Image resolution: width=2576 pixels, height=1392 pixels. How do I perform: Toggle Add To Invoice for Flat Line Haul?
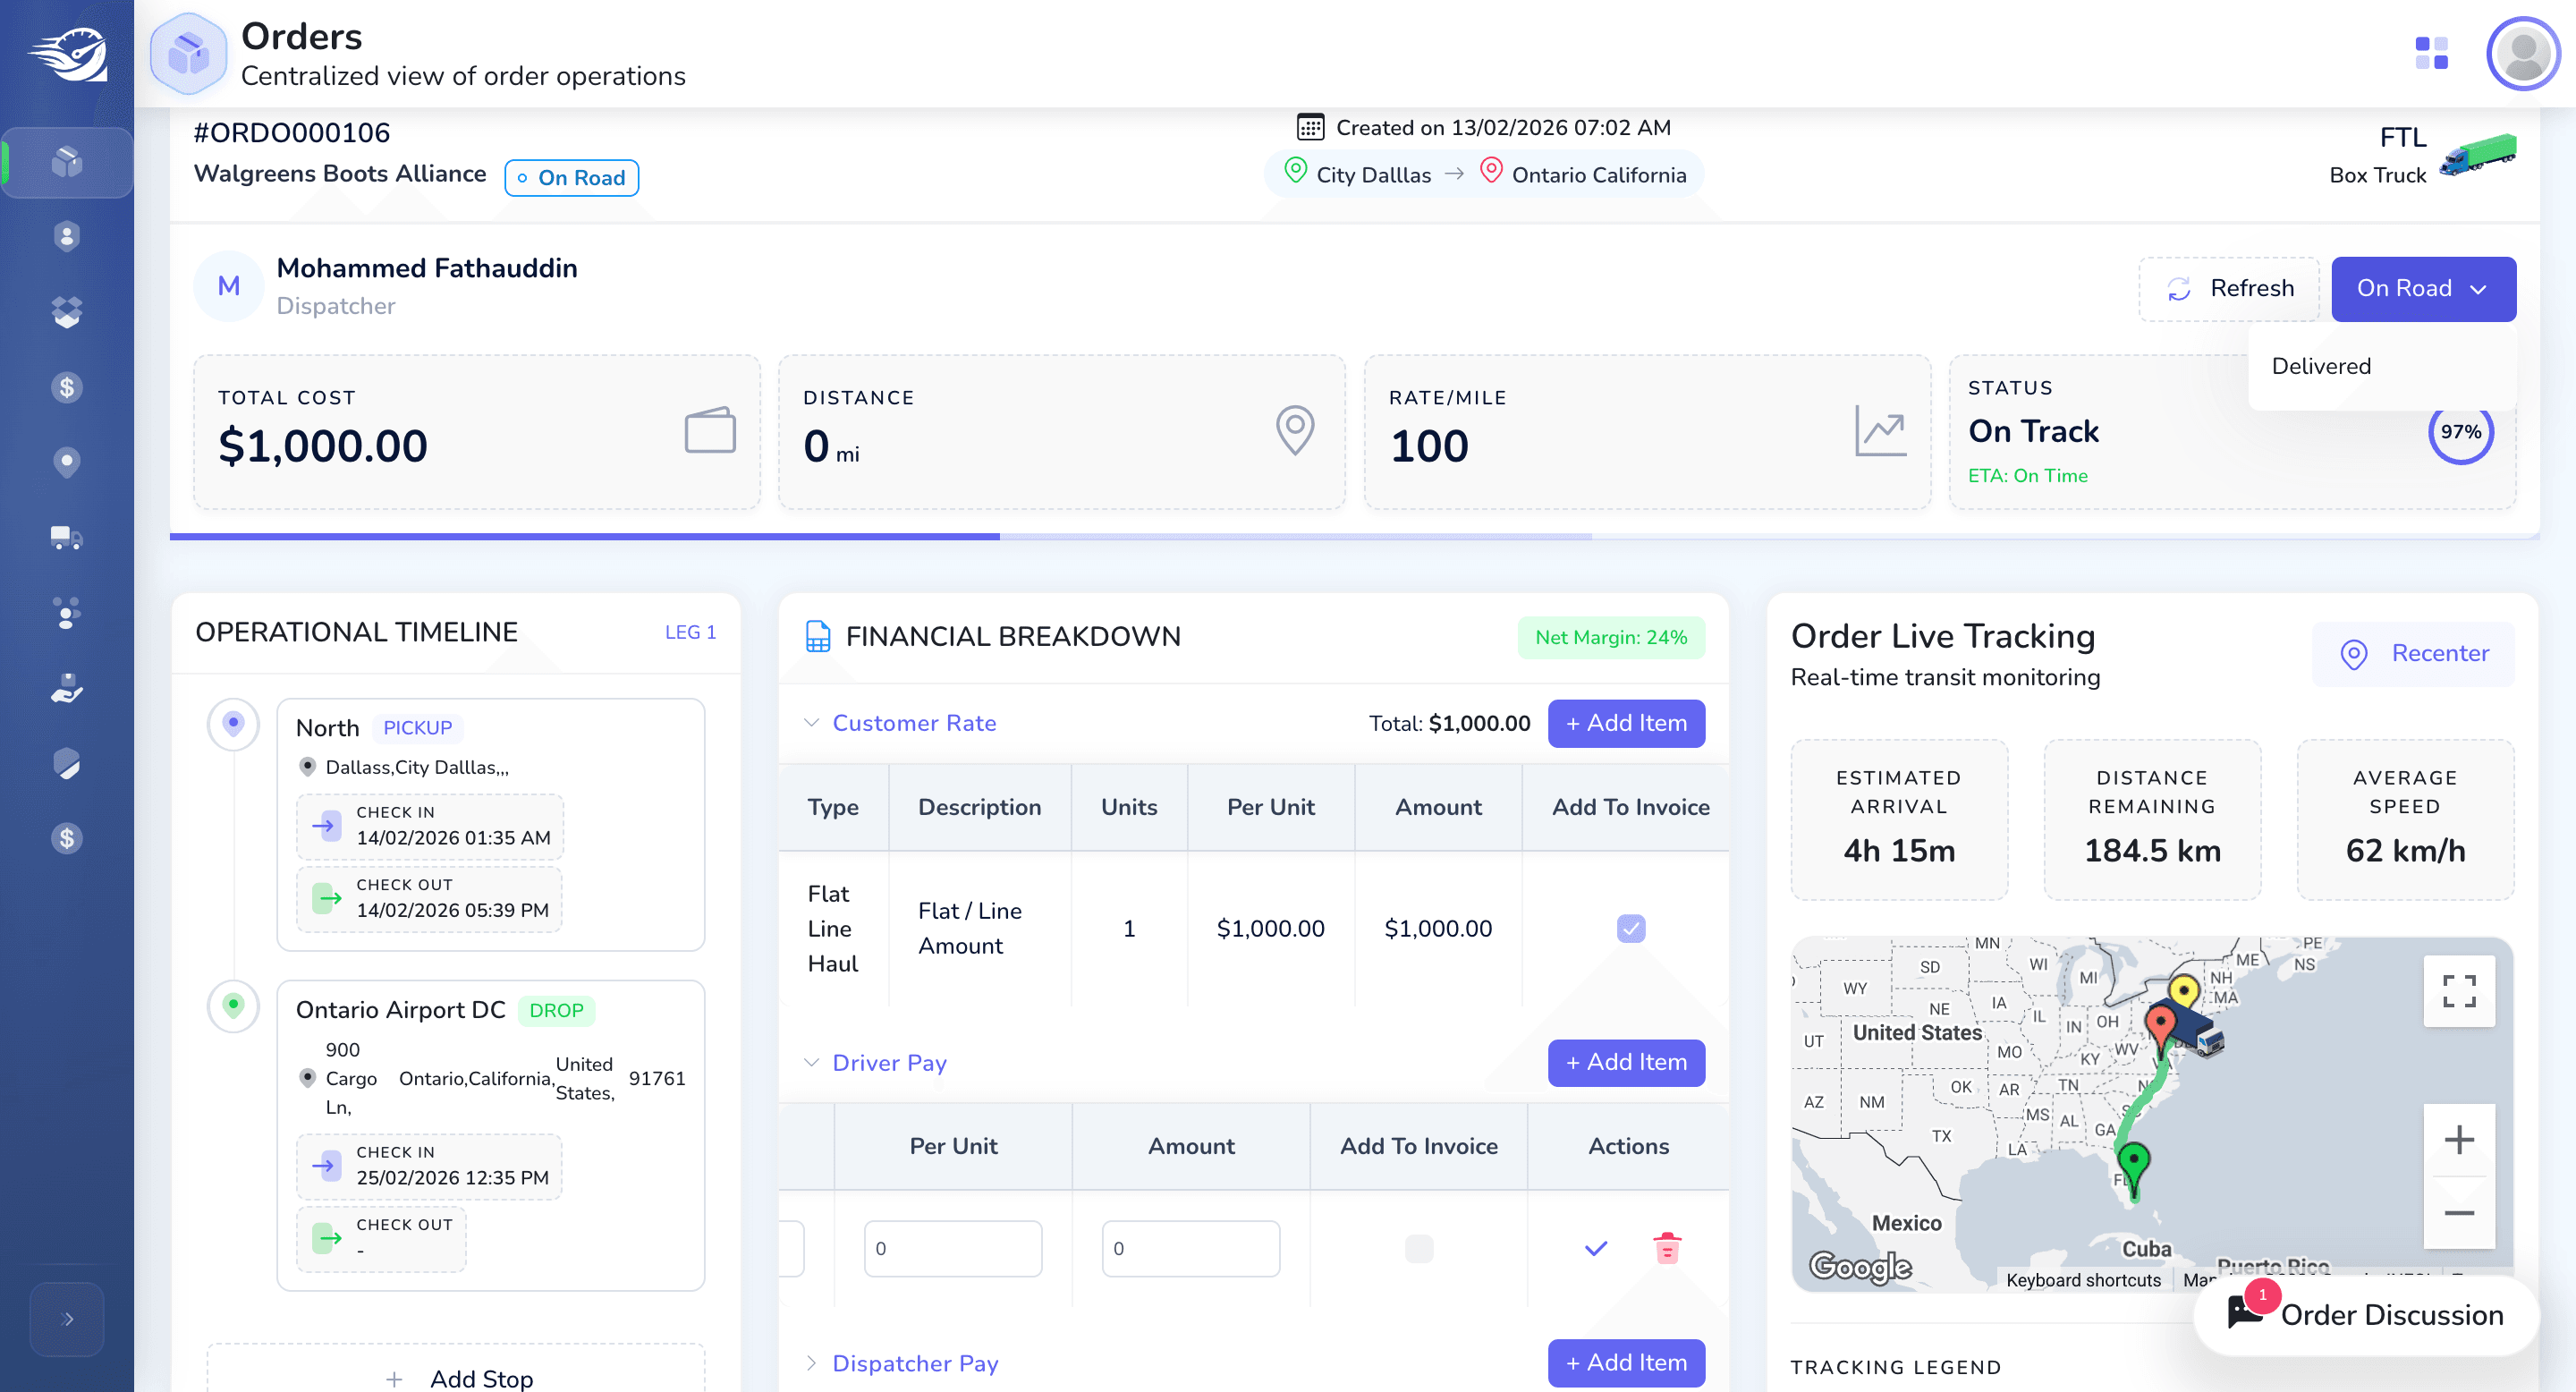(1630, 928)
